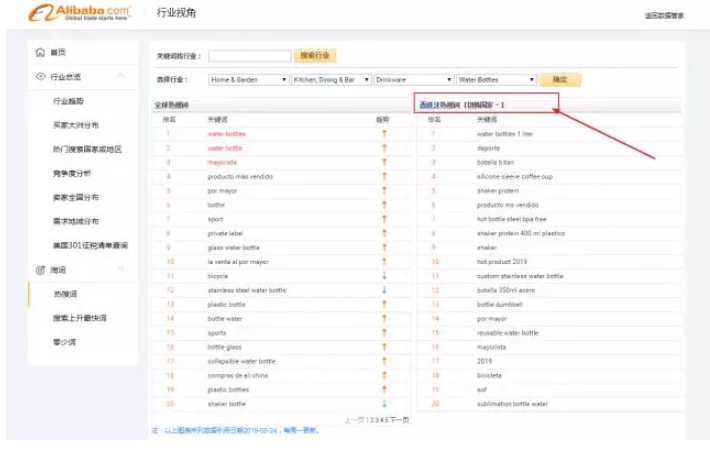Click the 'bicicleta' keyword
The width and height of the screenshot is (710, 461).
[489, 375]
